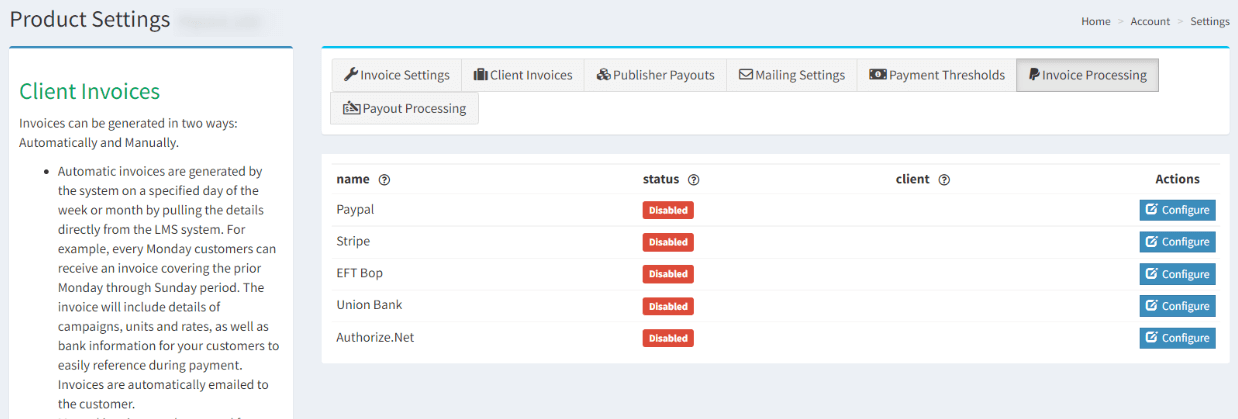Screen dimensions: 1238x419
Task: Click the briefcase icon on Client Invoices
Action: pyautogui.click(x=480, y=75)
